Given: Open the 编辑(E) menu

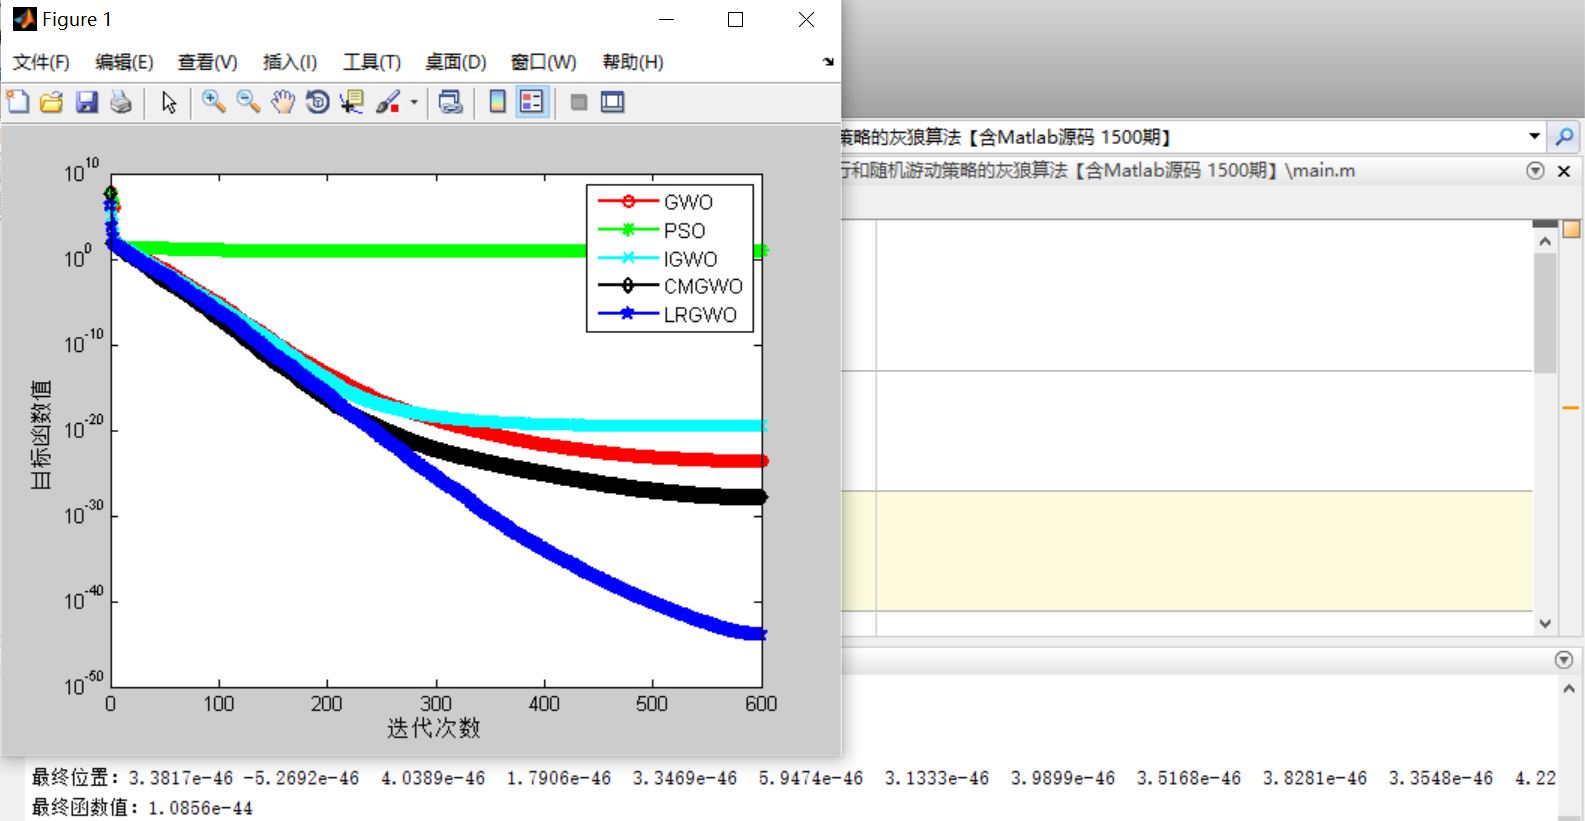Looking at the screenshot, I should (124, 62).
